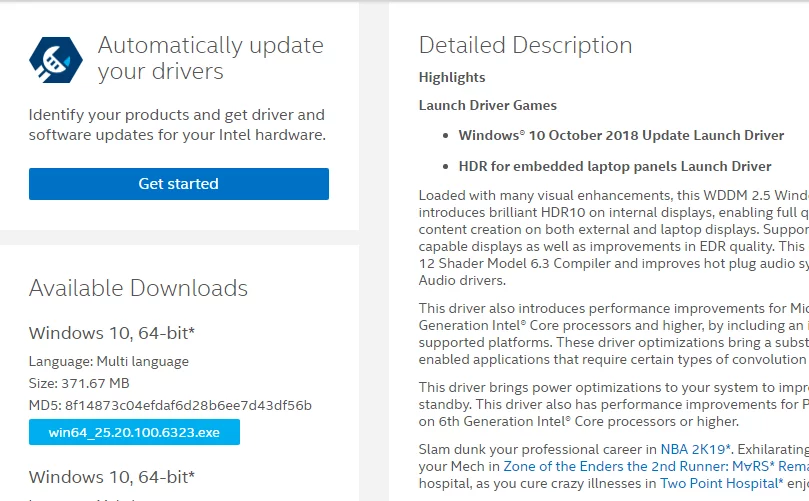Open the NBA 2K19 link

click(x=695, y=449)
